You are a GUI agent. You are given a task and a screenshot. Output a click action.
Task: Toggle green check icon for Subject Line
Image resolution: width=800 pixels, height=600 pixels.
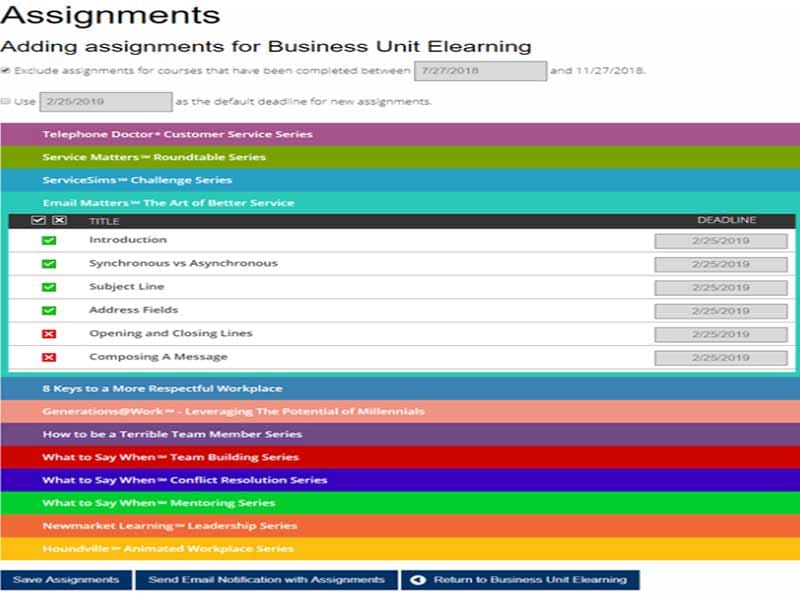click(49, 287)
